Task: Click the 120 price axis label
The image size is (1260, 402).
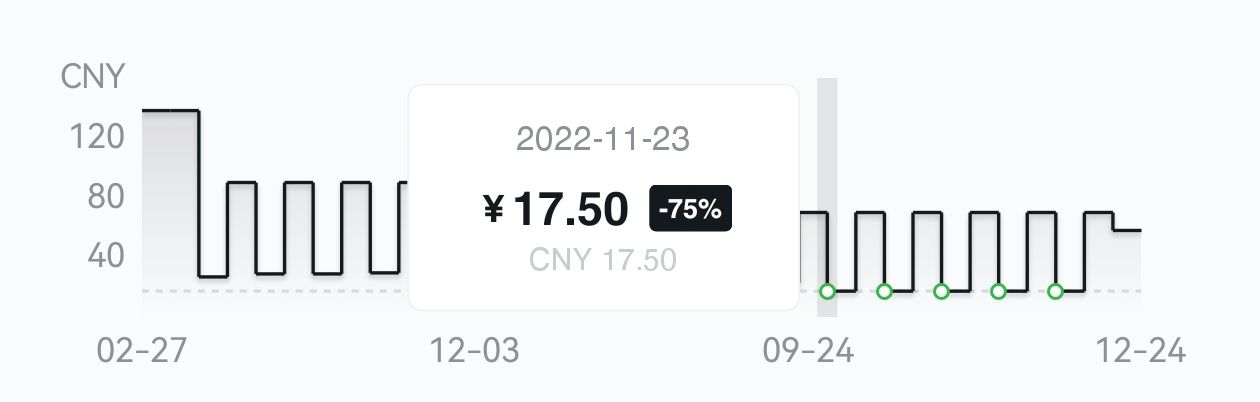Action: 97,136
